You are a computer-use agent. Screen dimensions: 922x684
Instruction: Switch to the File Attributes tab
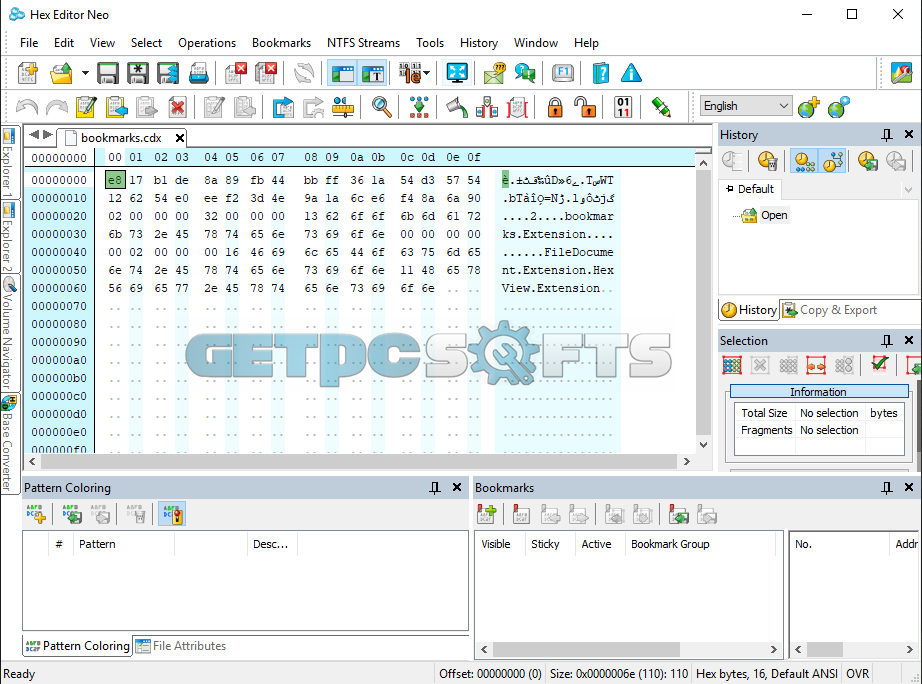click(x=181, y=646)
